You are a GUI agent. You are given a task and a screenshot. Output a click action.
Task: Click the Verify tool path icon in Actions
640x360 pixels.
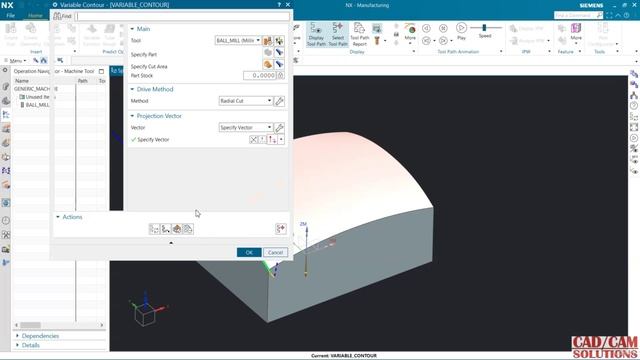pyautogui.click(x=177, y=229)
